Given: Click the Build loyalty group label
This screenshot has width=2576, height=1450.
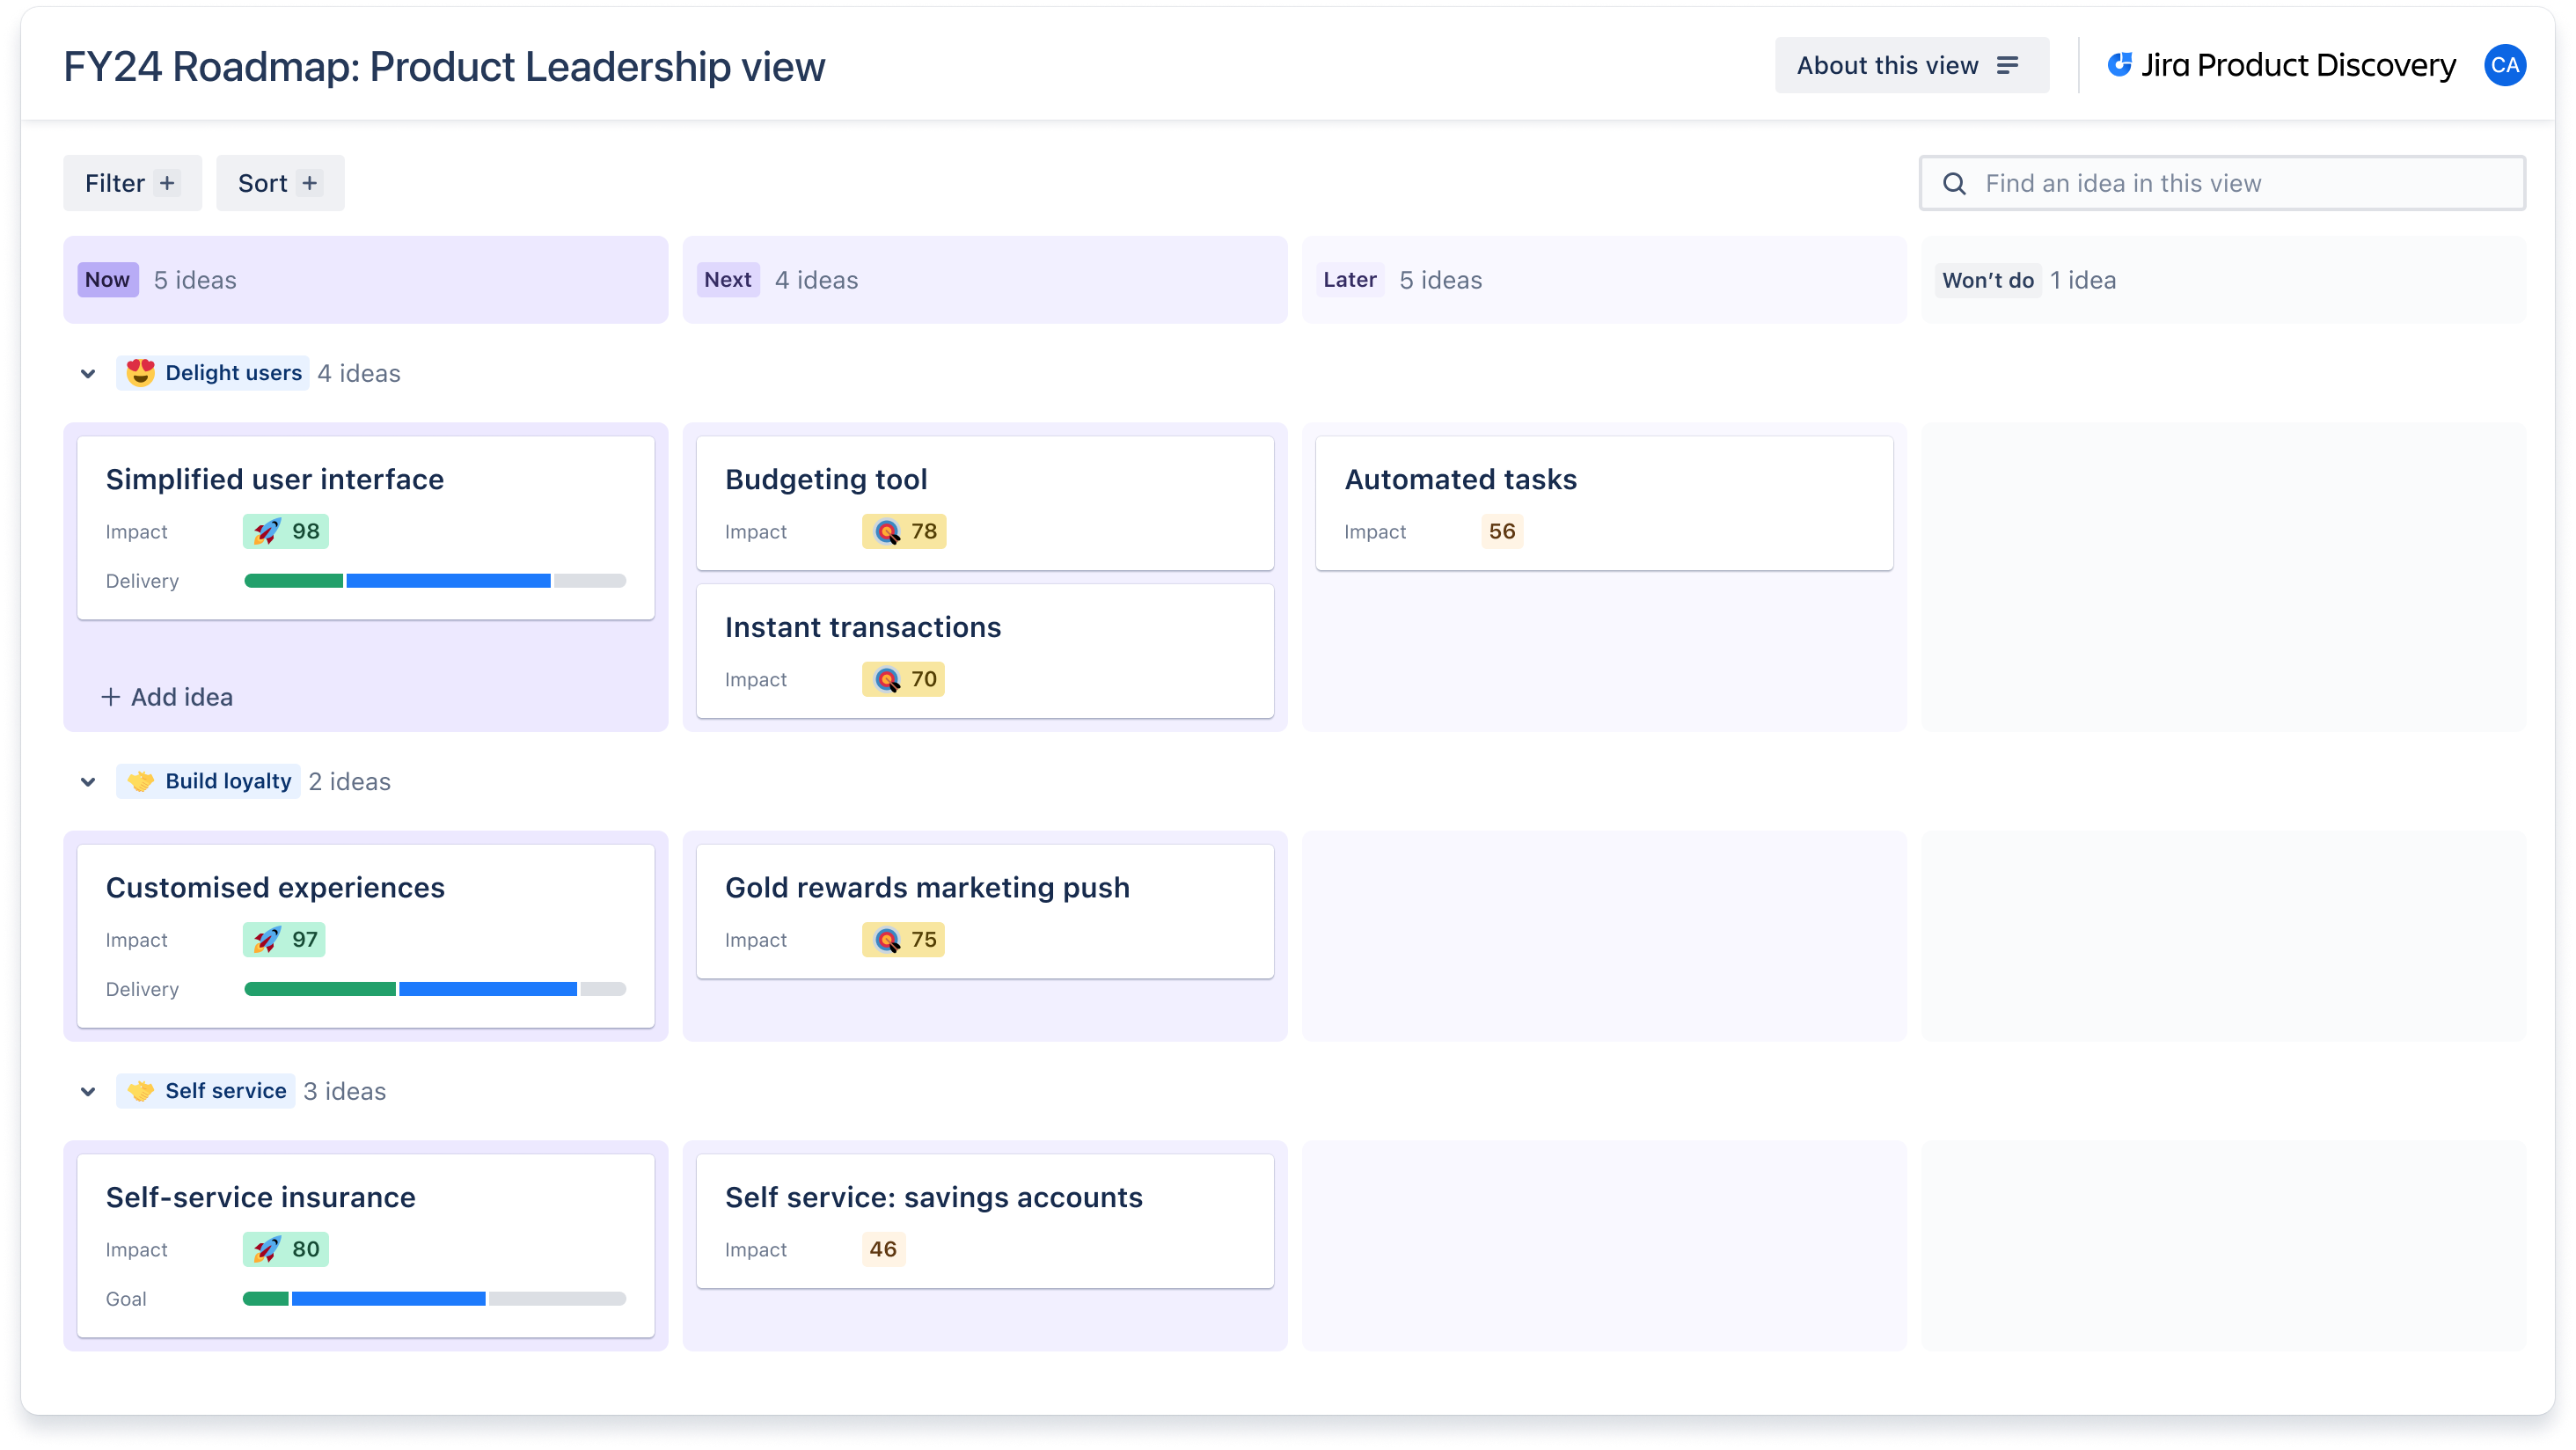Looking at the screenshot, I should (x=208, y=781).
